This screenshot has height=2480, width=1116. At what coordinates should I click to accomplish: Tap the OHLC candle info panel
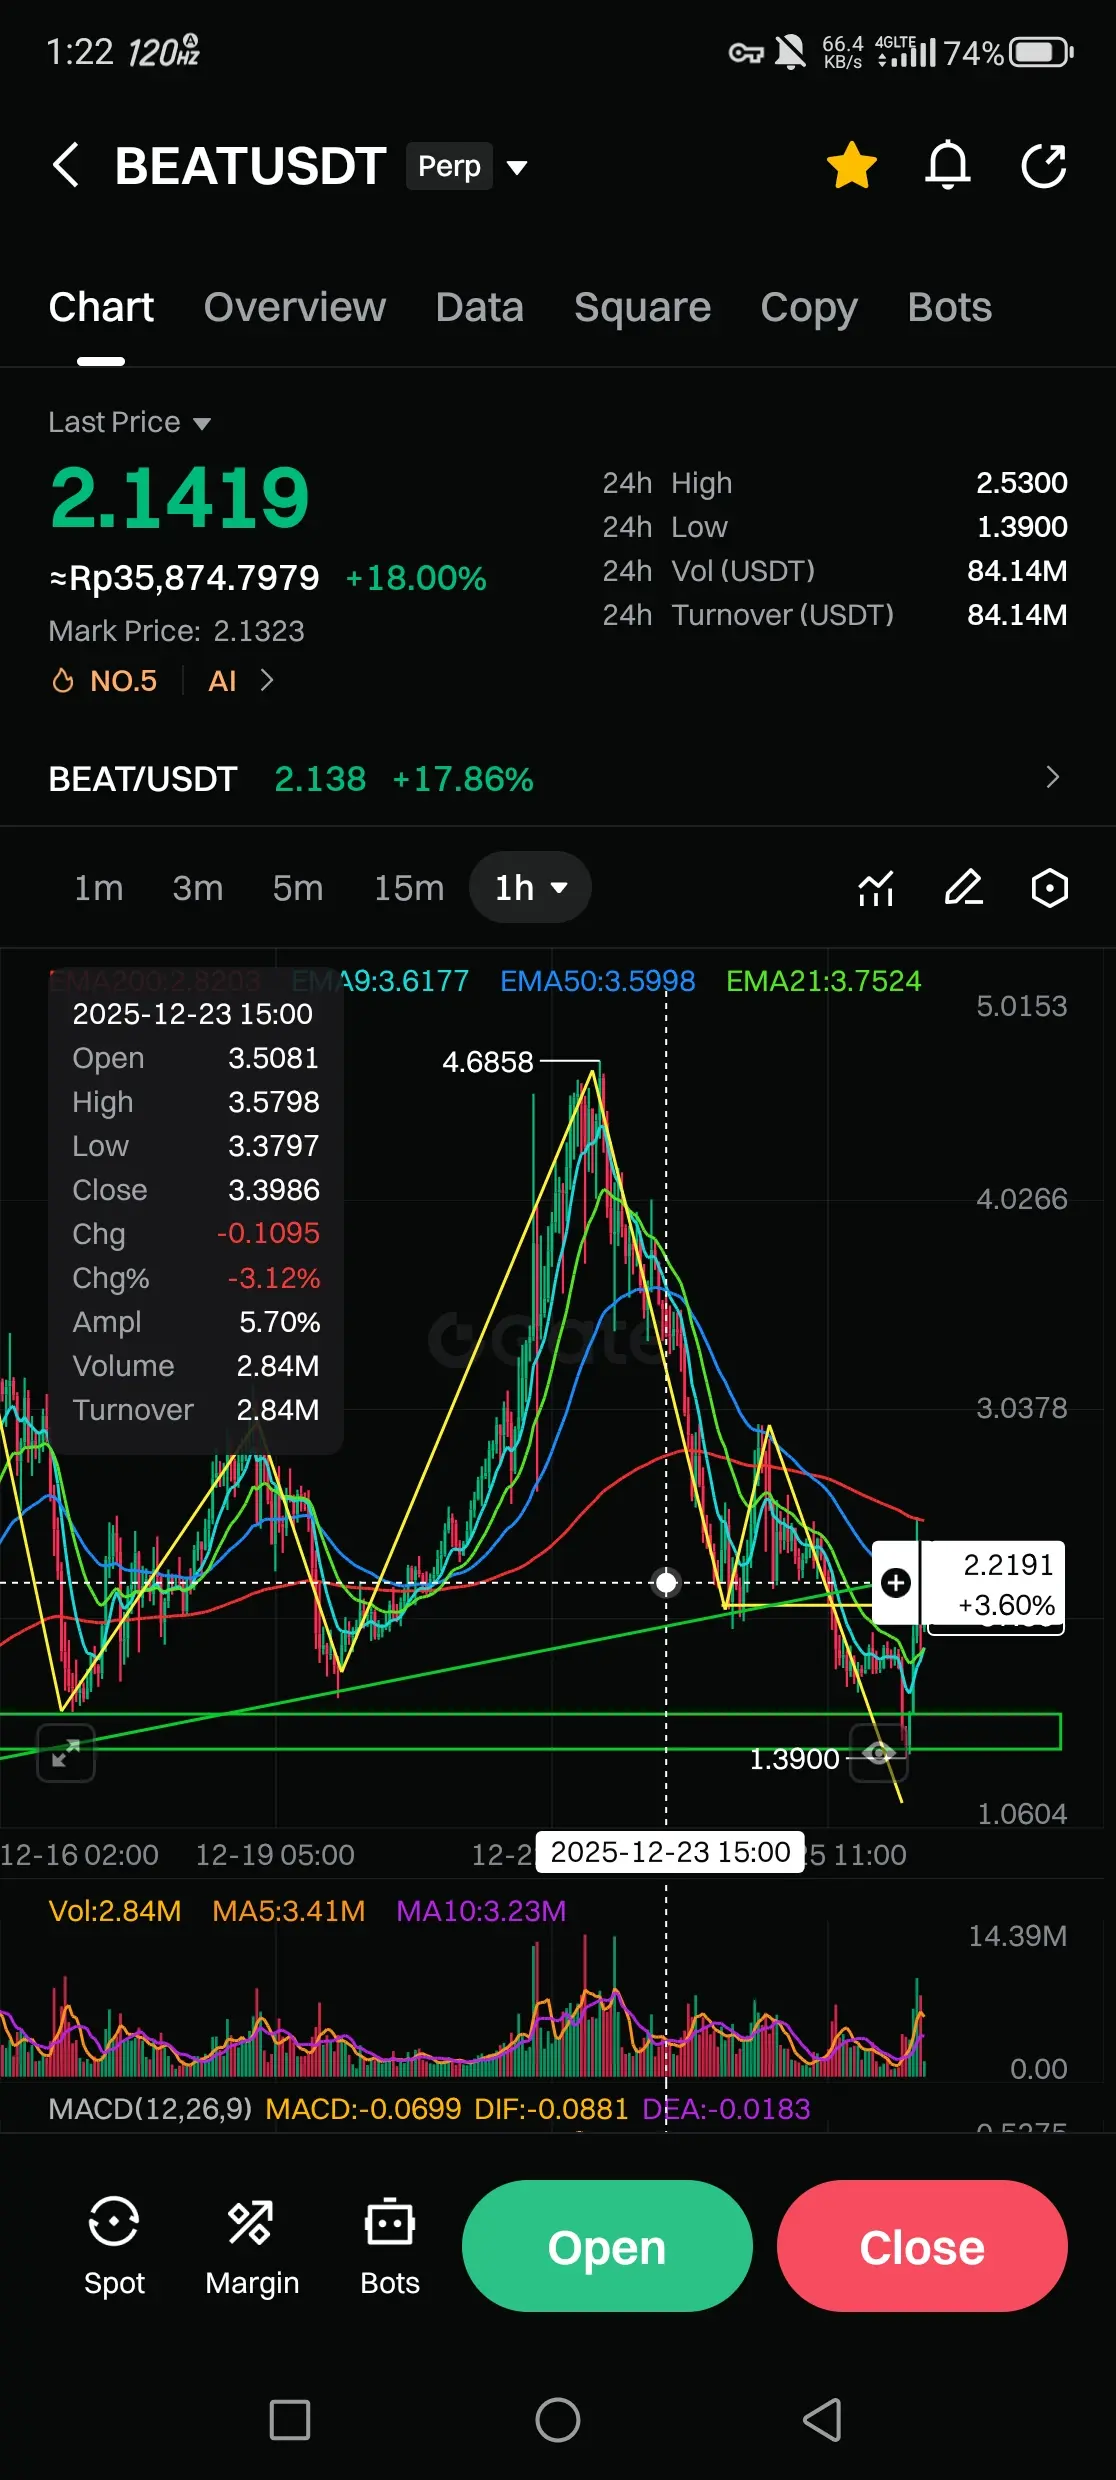click(196, 1211)
